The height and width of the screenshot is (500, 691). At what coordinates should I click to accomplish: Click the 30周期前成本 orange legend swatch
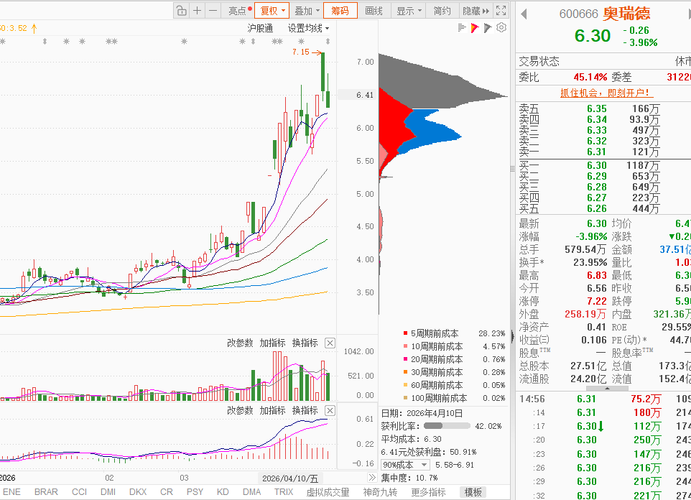click(x=405, y=372)
